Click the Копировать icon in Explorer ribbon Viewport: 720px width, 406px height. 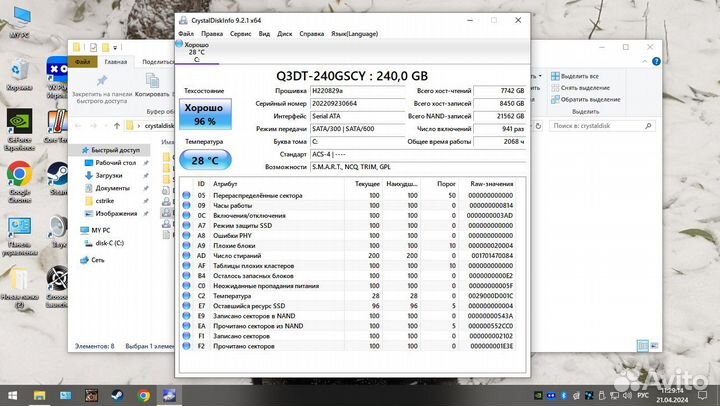(152, 80)
